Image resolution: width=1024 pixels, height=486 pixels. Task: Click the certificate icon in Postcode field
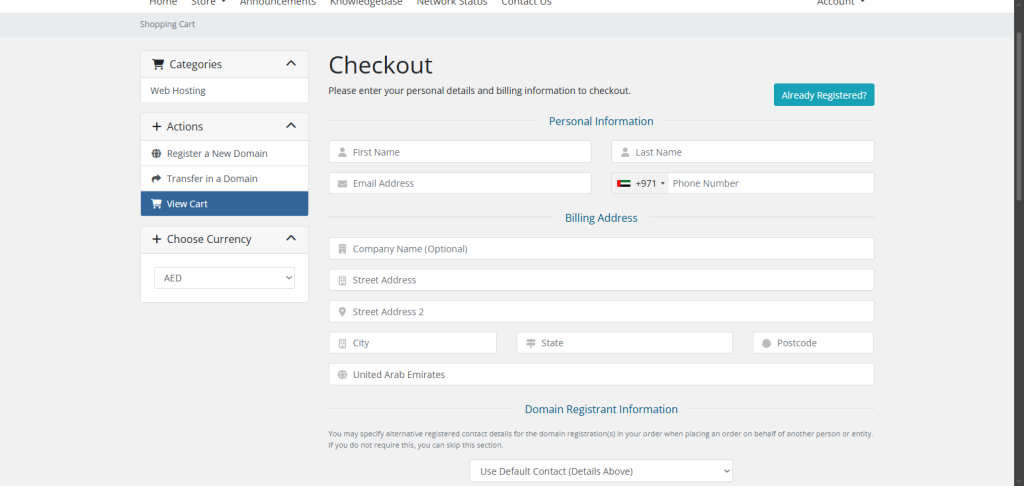tap(767, 343)
